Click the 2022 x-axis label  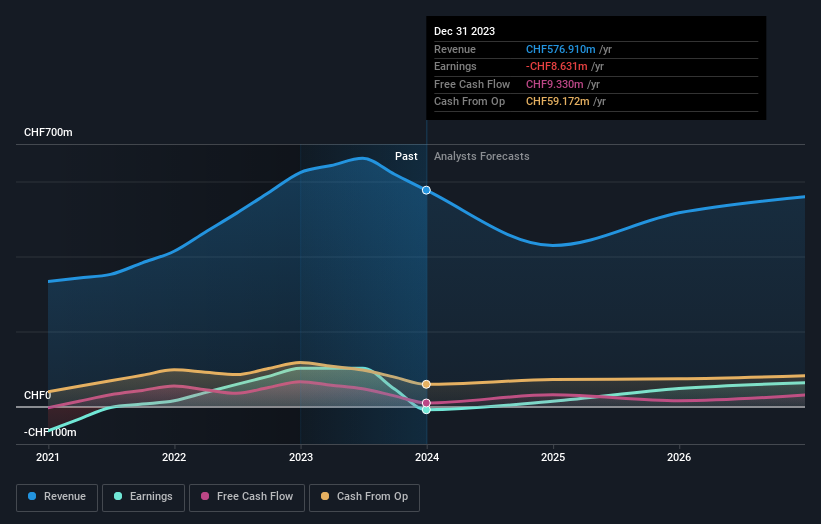(x=174, y=458)
